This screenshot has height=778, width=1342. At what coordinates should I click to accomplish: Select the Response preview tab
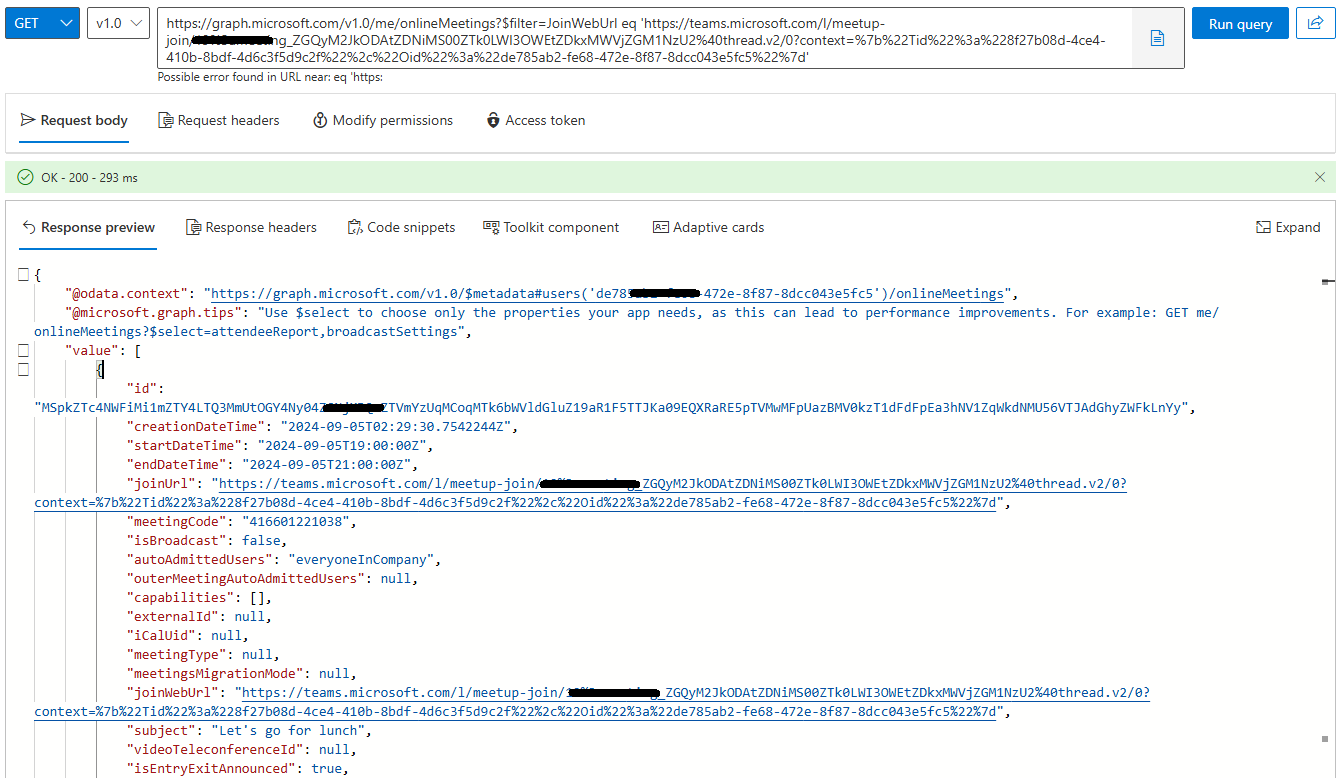(88, 227)
